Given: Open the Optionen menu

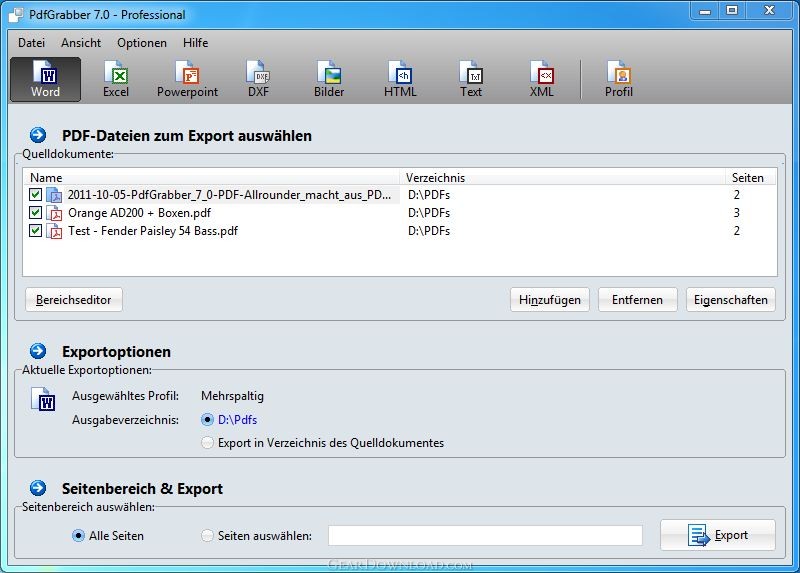Looking at the screenshot, I should (x=142, y=43).
